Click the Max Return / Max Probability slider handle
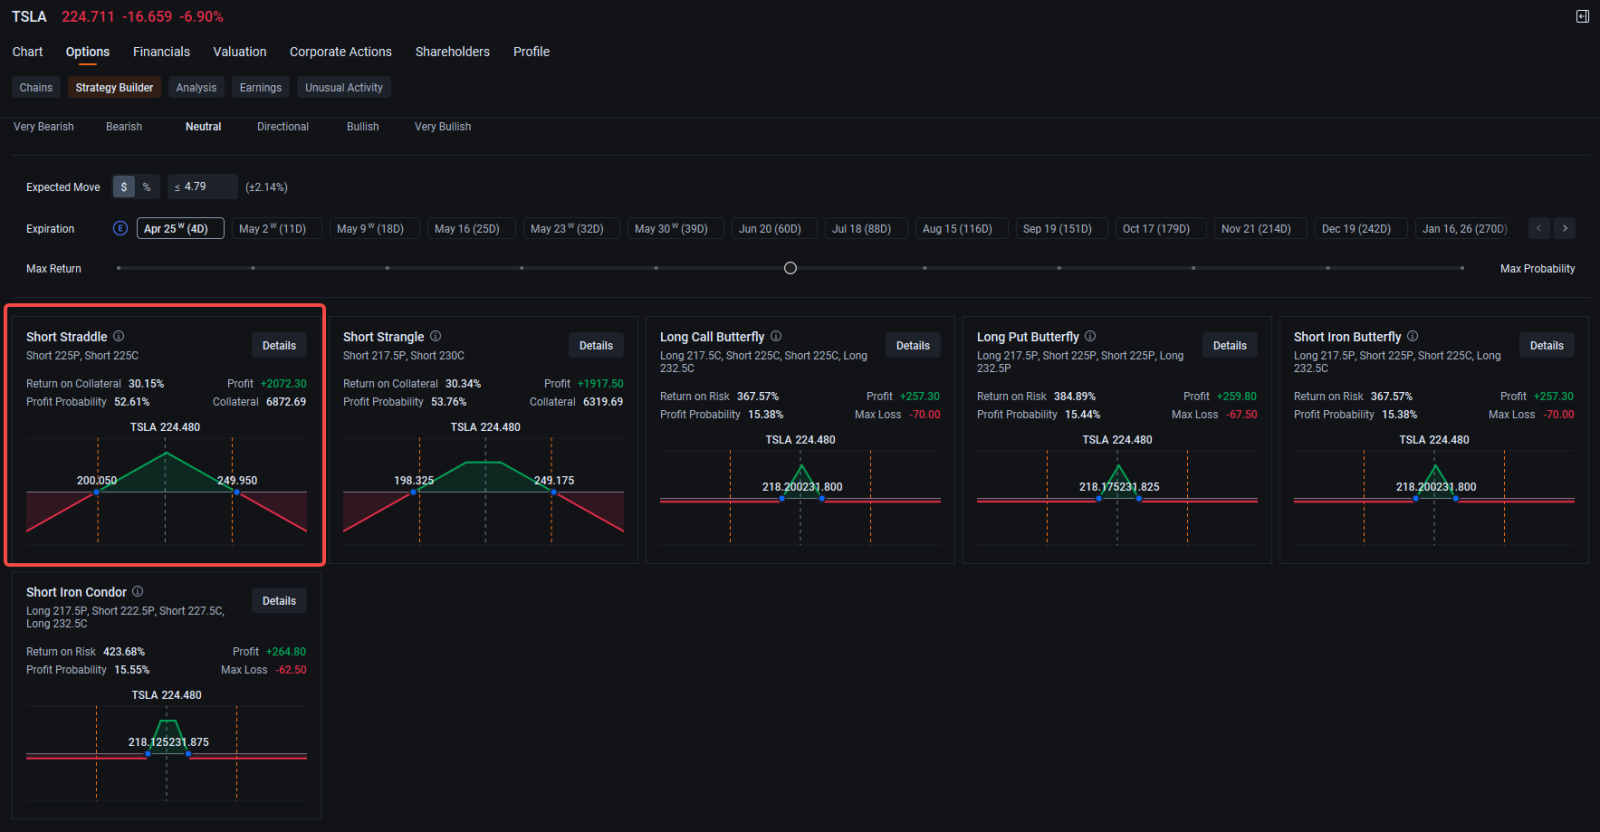Screen dimensions: 1600x832 790,268
